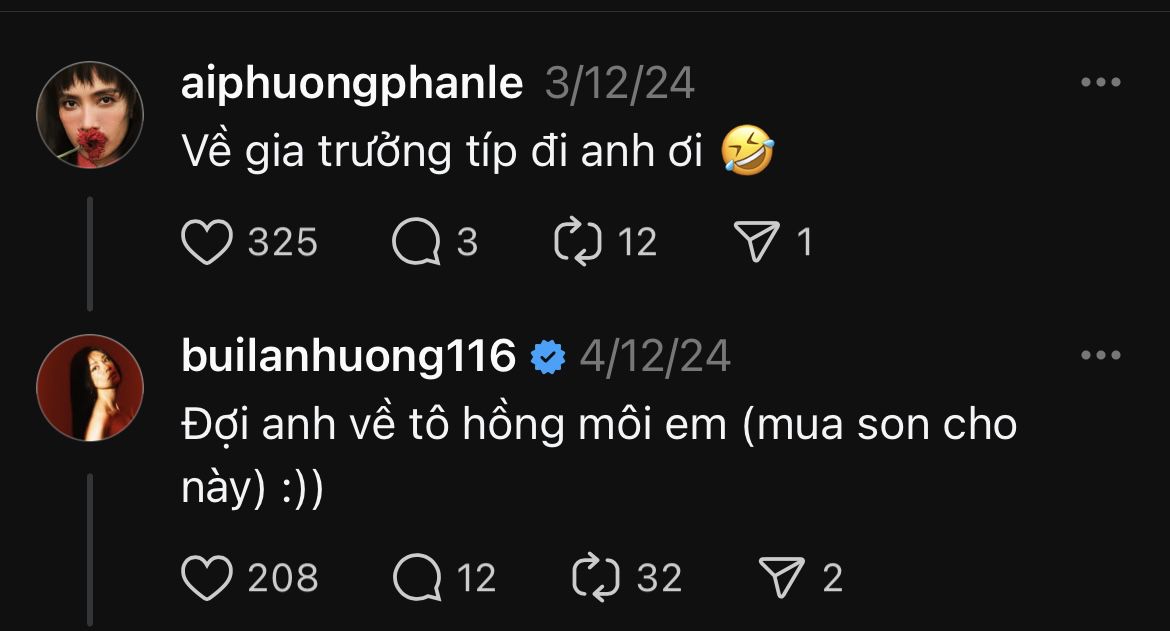
Task: Open the reply "Đợi anh về tô hồng môi em"
Action: coord(598,426)
